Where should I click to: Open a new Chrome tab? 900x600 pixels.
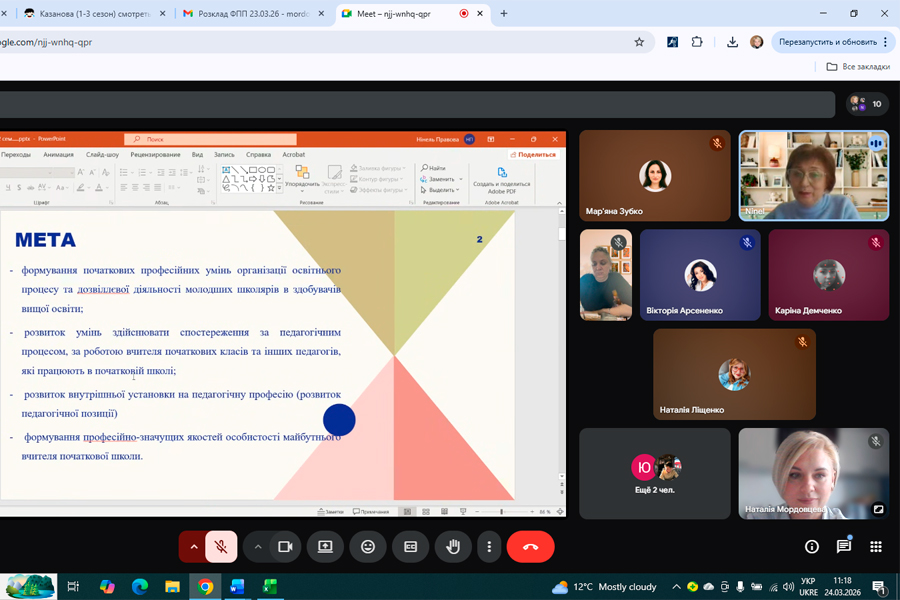click(503, 13)
